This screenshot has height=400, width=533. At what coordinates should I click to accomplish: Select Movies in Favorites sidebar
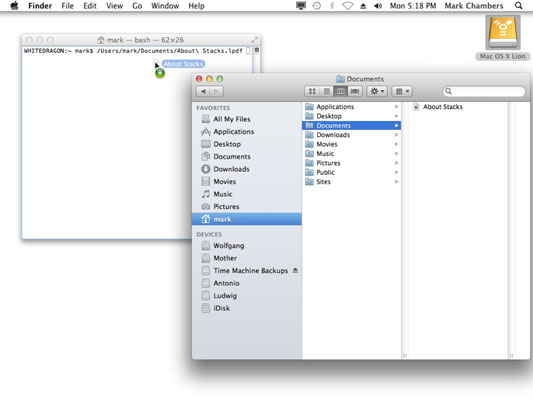[x=246, y=181]
